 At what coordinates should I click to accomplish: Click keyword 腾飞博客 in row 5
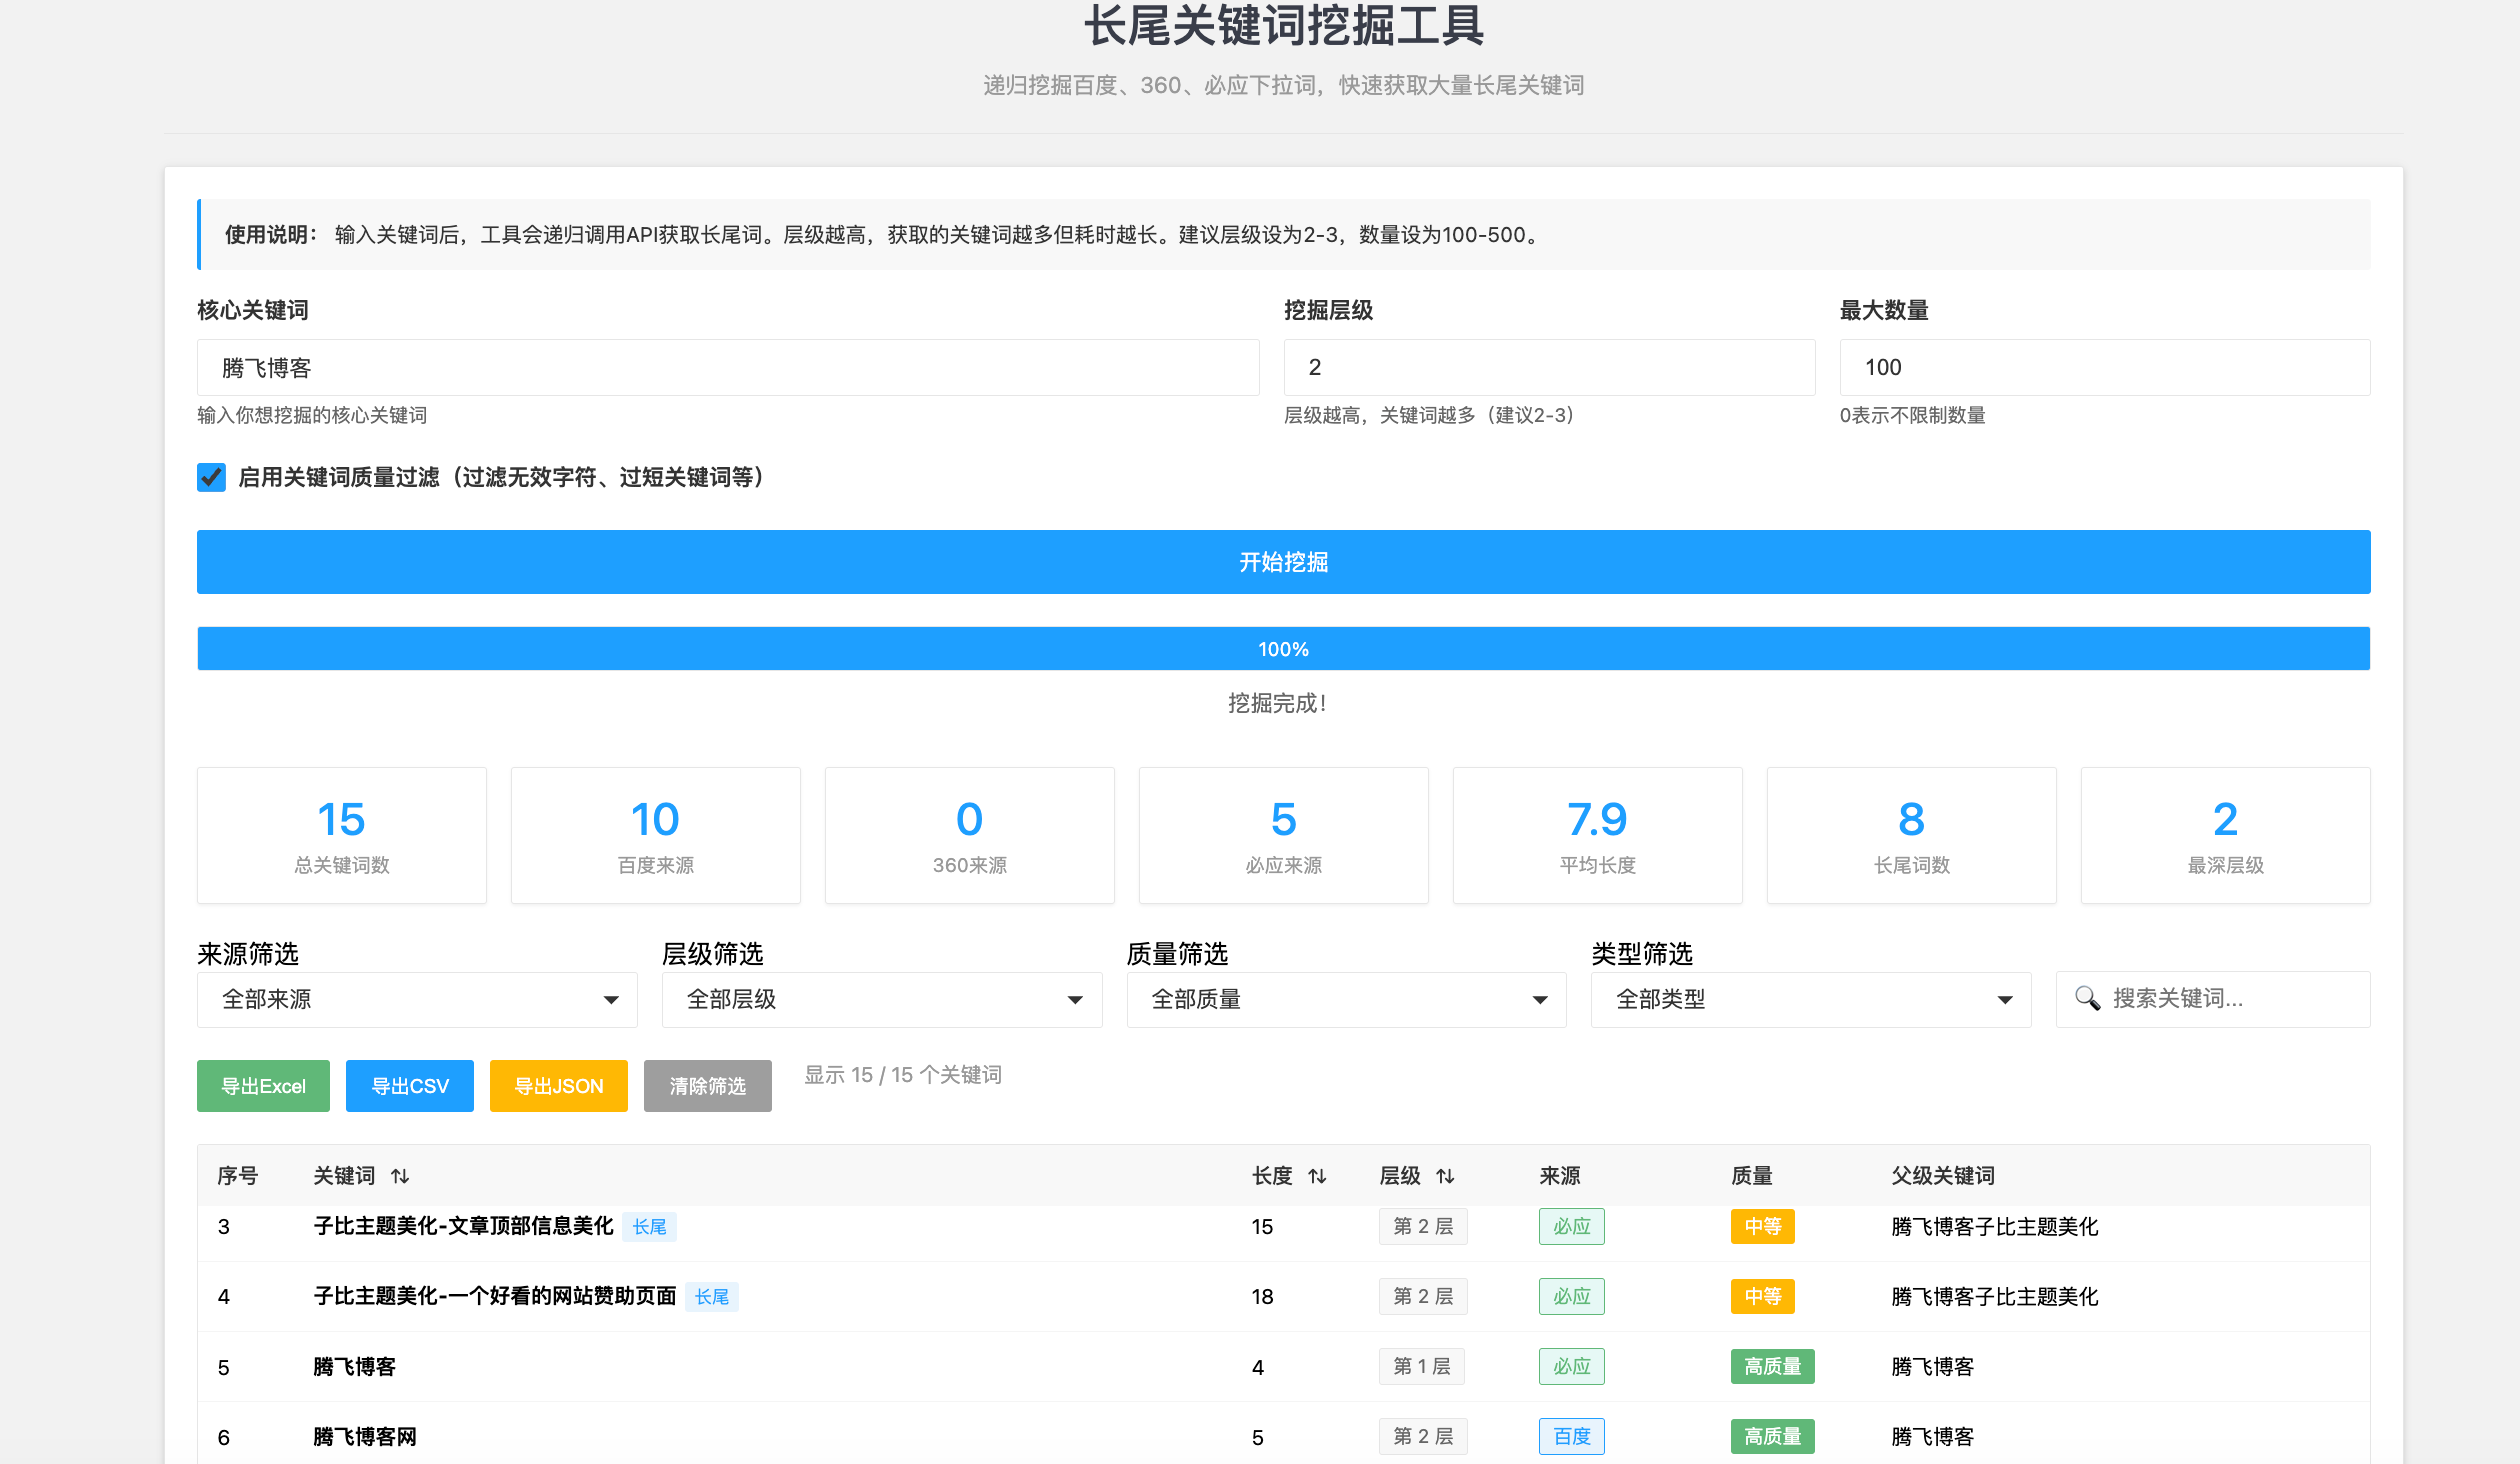pyautogui.click(x=355, y=1367)
